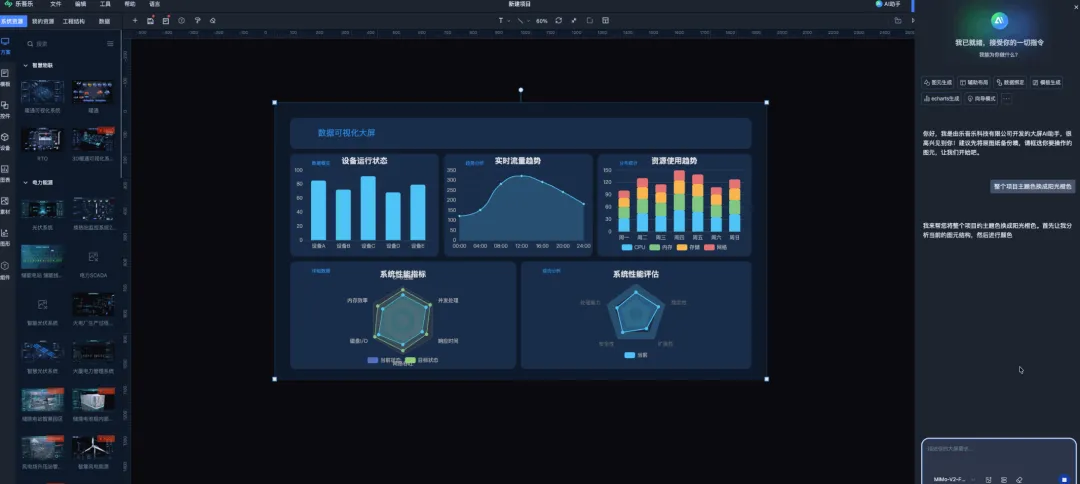This screenshot has height=484, width=1080.
Task: Click the first icon after model selector
Action: pos(988,479)
